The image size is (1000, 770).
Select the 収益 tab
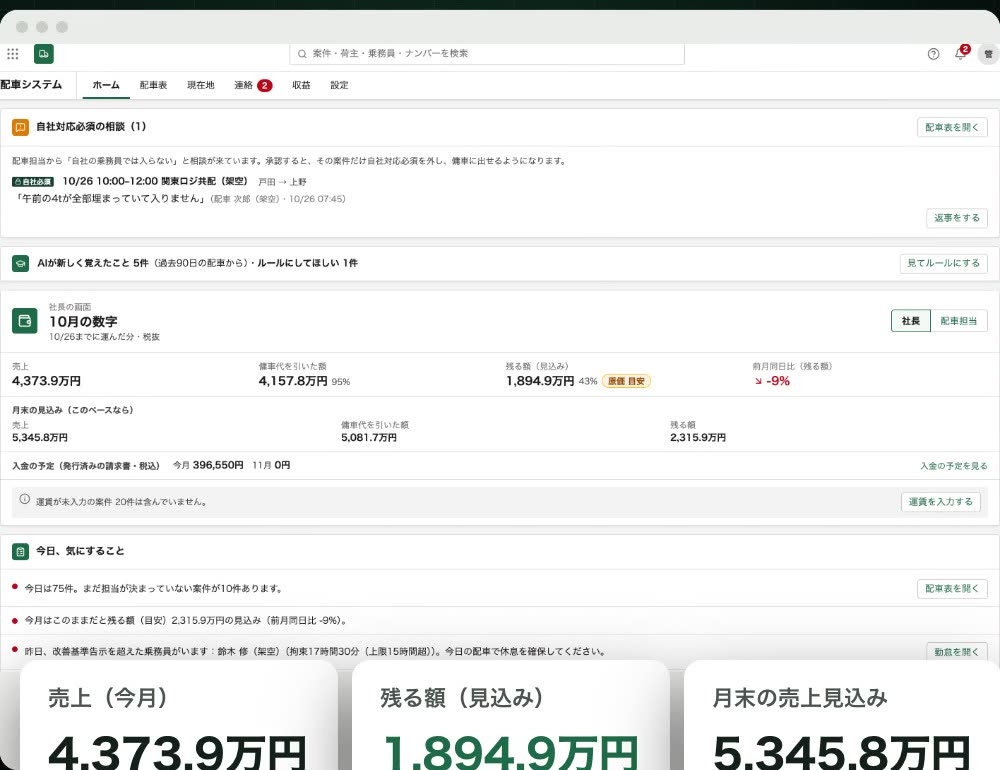click(301, 85)
